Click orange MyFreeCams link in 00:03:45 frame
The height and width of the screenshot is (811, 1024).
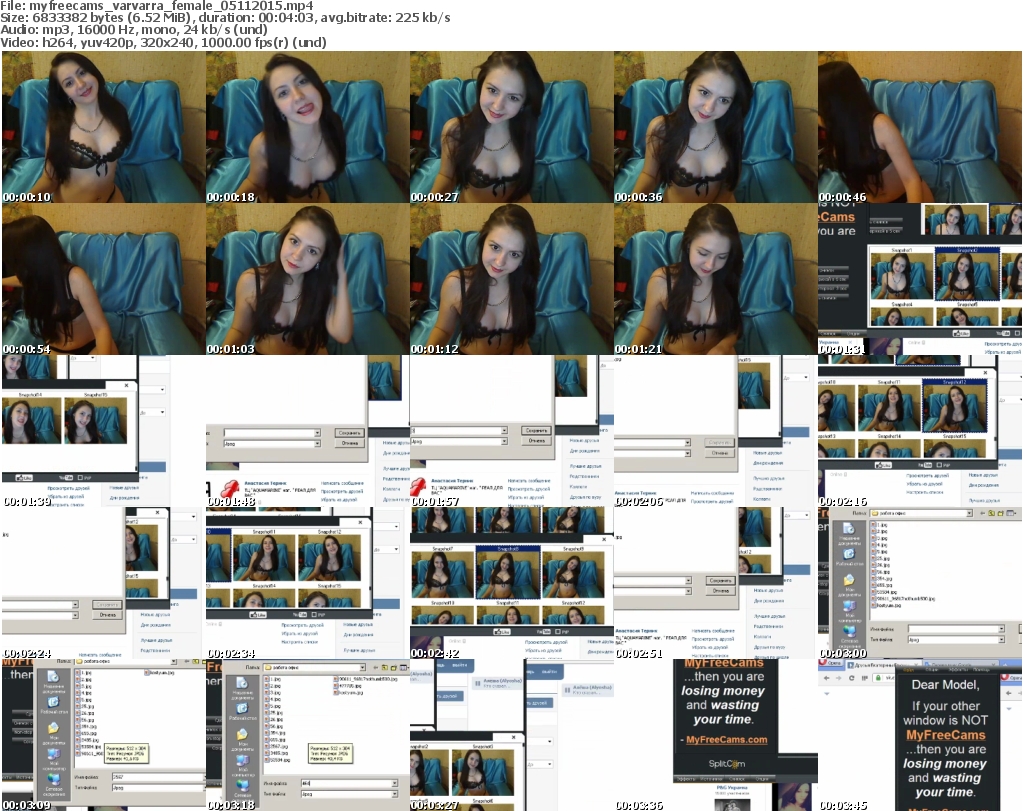(x=945, y=735)
